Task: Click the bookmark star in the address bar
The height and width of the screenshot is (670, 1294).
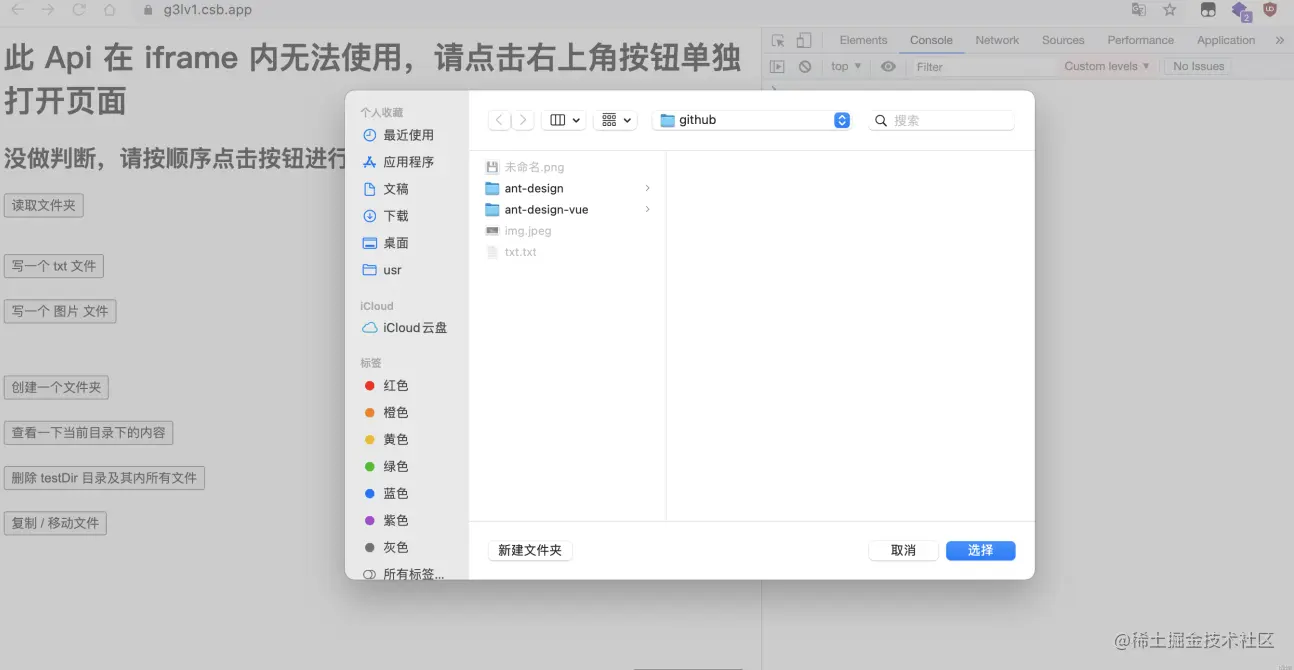Action: [1168, 10]
